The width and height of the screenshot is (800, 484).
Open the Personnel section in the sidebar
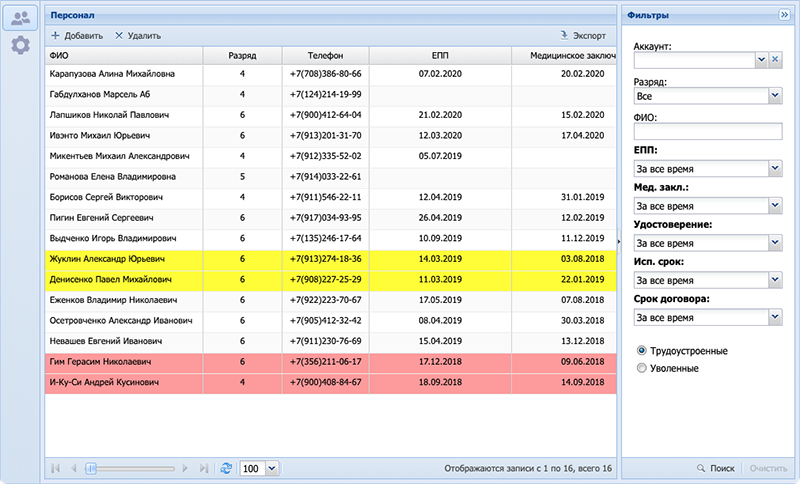pyautogui.click(x=19, y=18)
